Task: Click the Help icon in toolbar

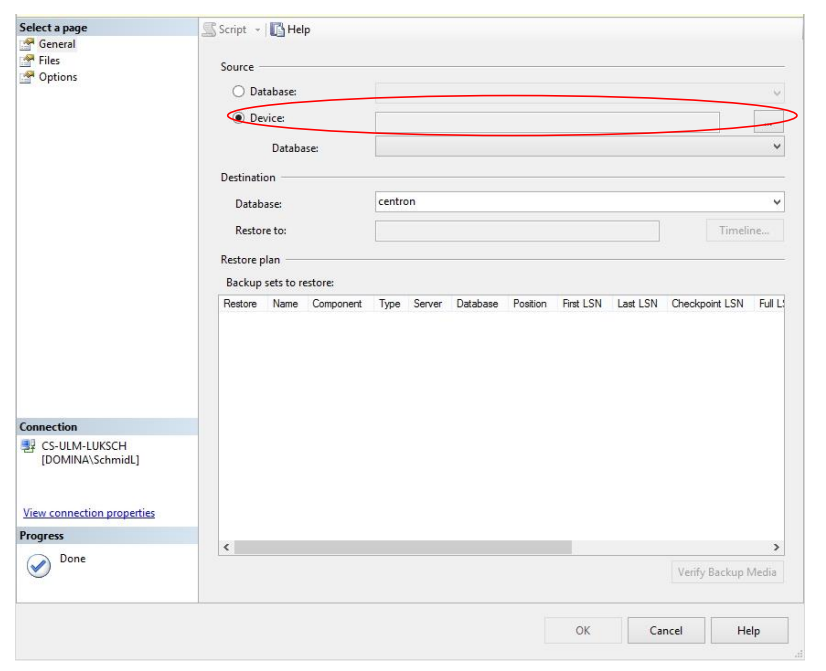Action: coord(278,30)
